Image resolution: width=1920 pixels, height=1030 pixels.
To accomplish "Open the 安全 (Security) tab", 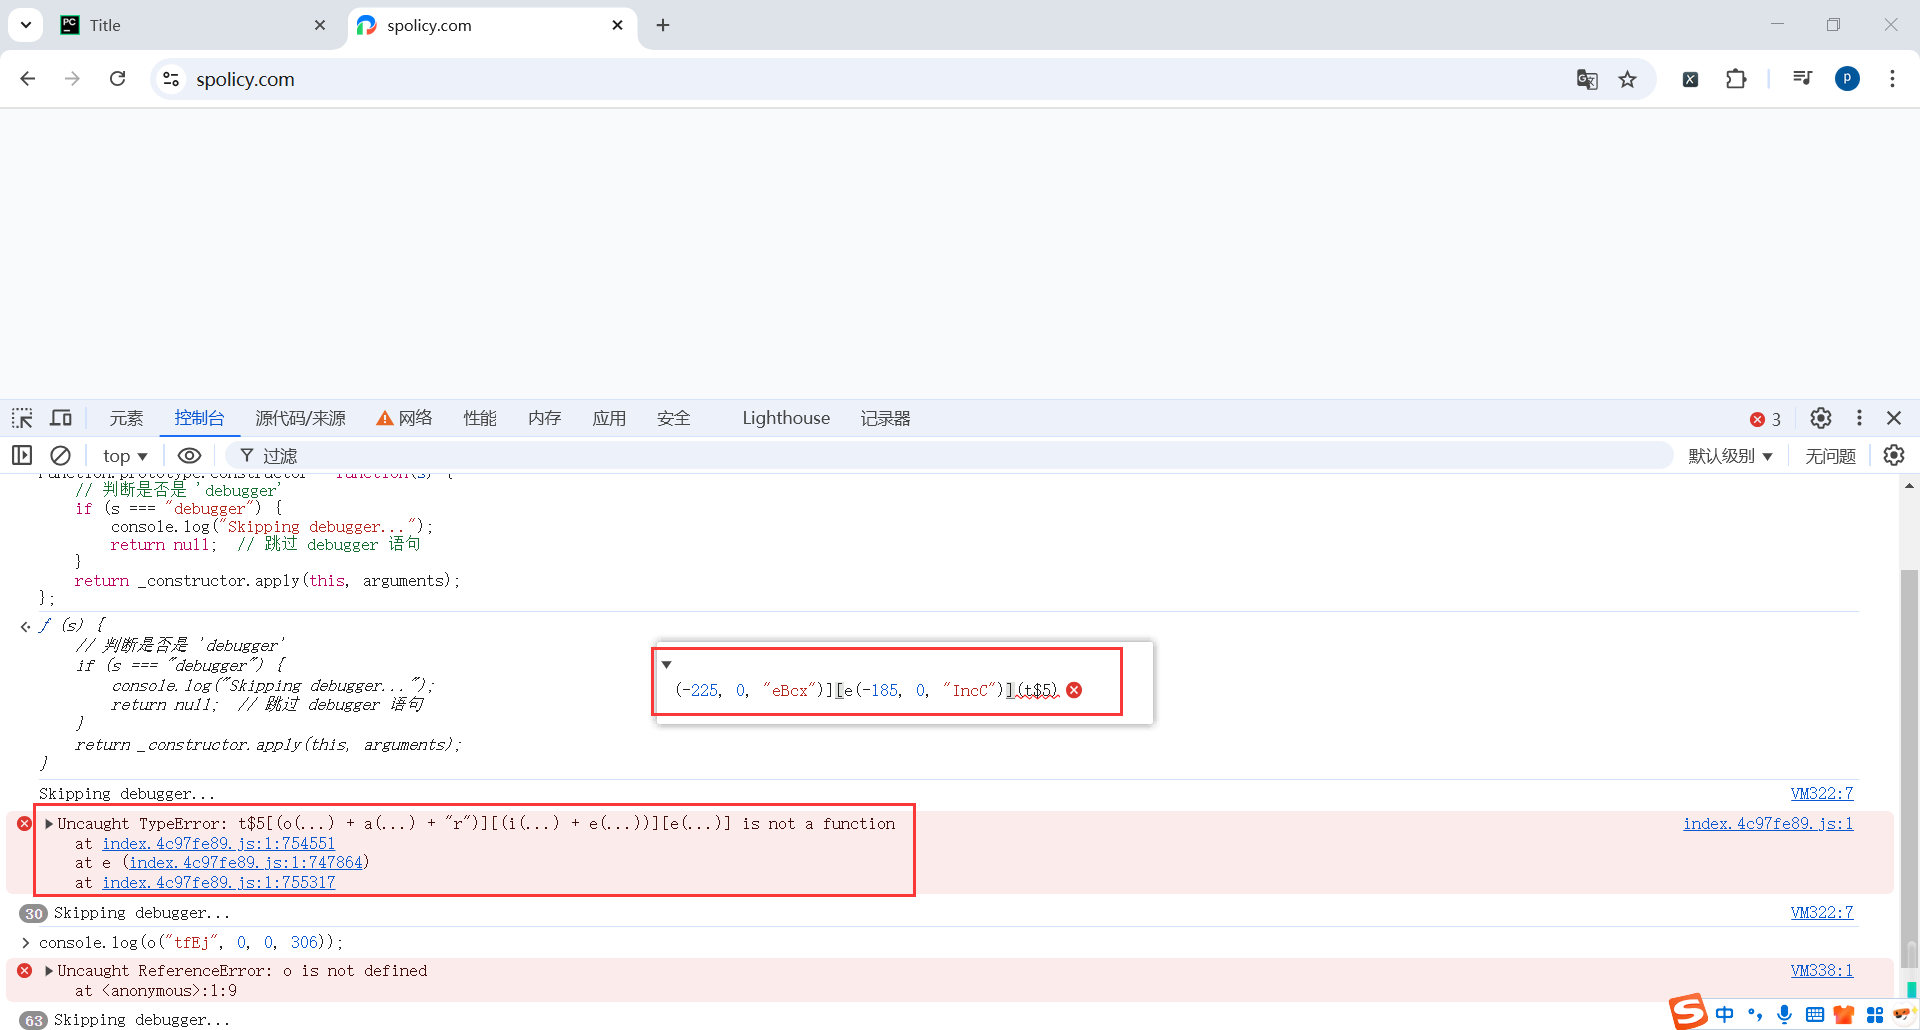I will click(674, 418).
